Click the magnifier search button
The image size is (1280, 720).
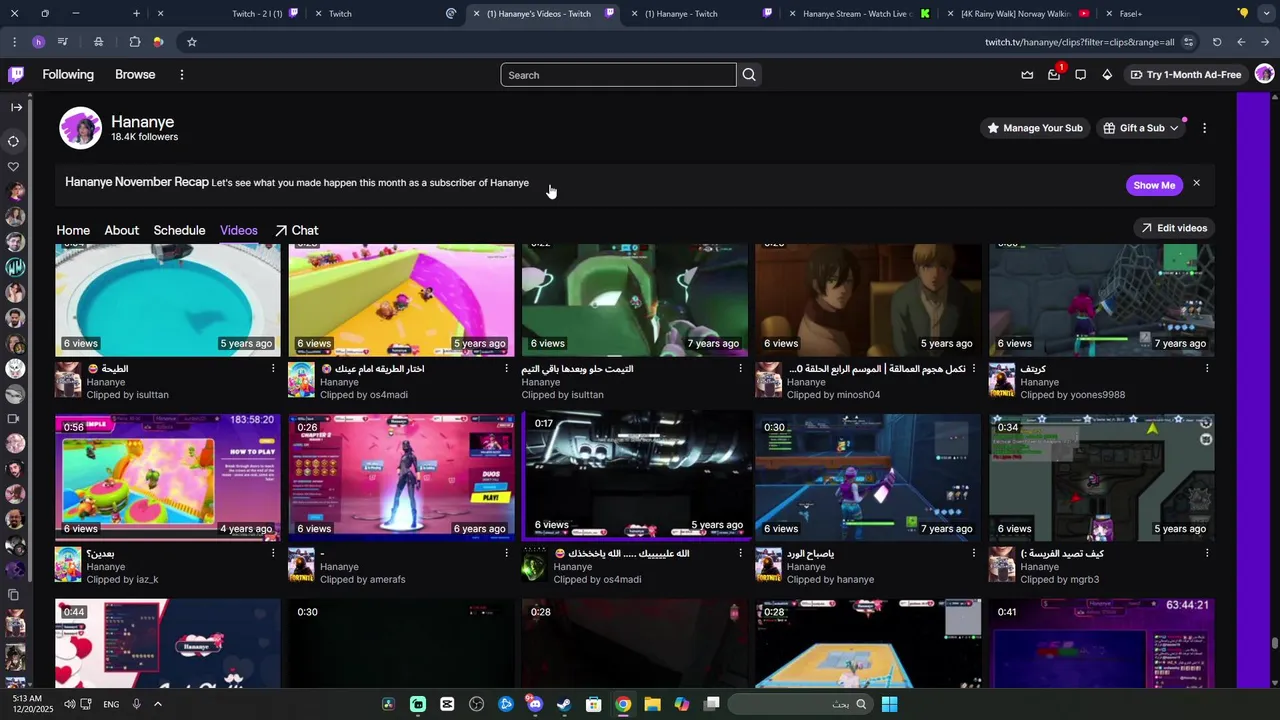point(749,75)
